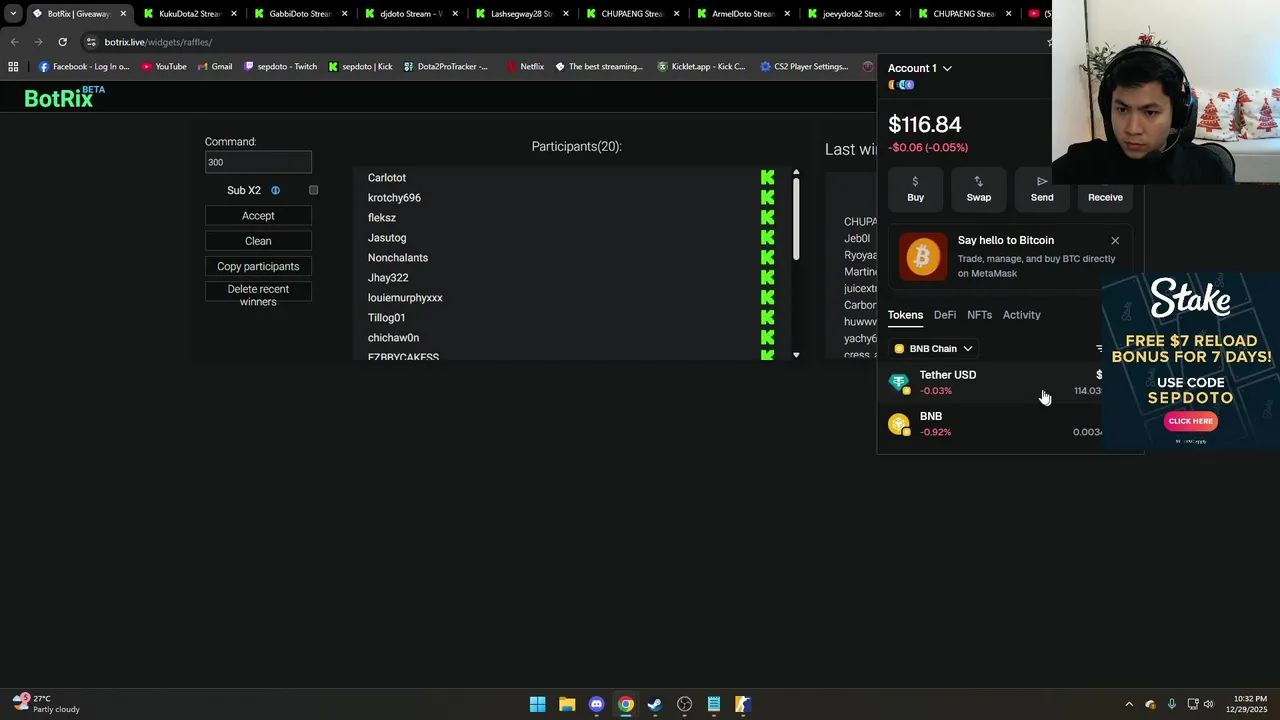This screenshot has width=1280, height=720.
Task: Open OBS Studio from the taskbar
Action: [684, 704]
